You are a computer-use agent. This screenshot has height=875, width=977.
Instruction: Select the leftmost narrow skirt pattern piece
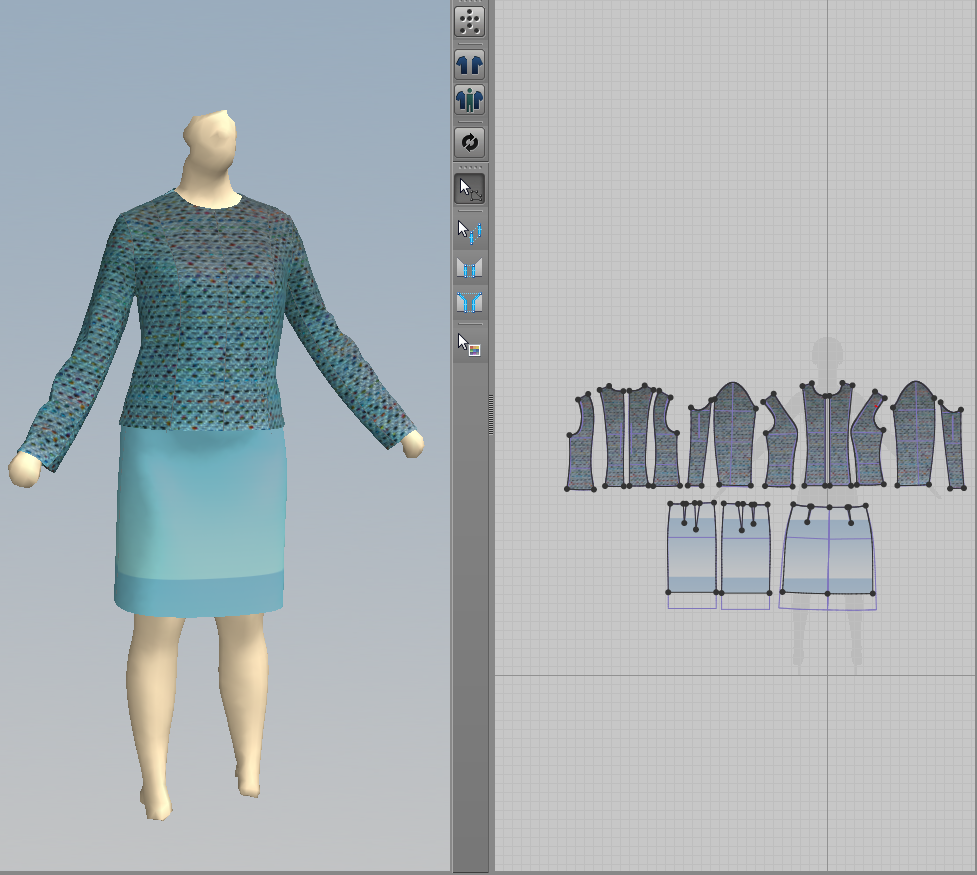click(692, 548)
